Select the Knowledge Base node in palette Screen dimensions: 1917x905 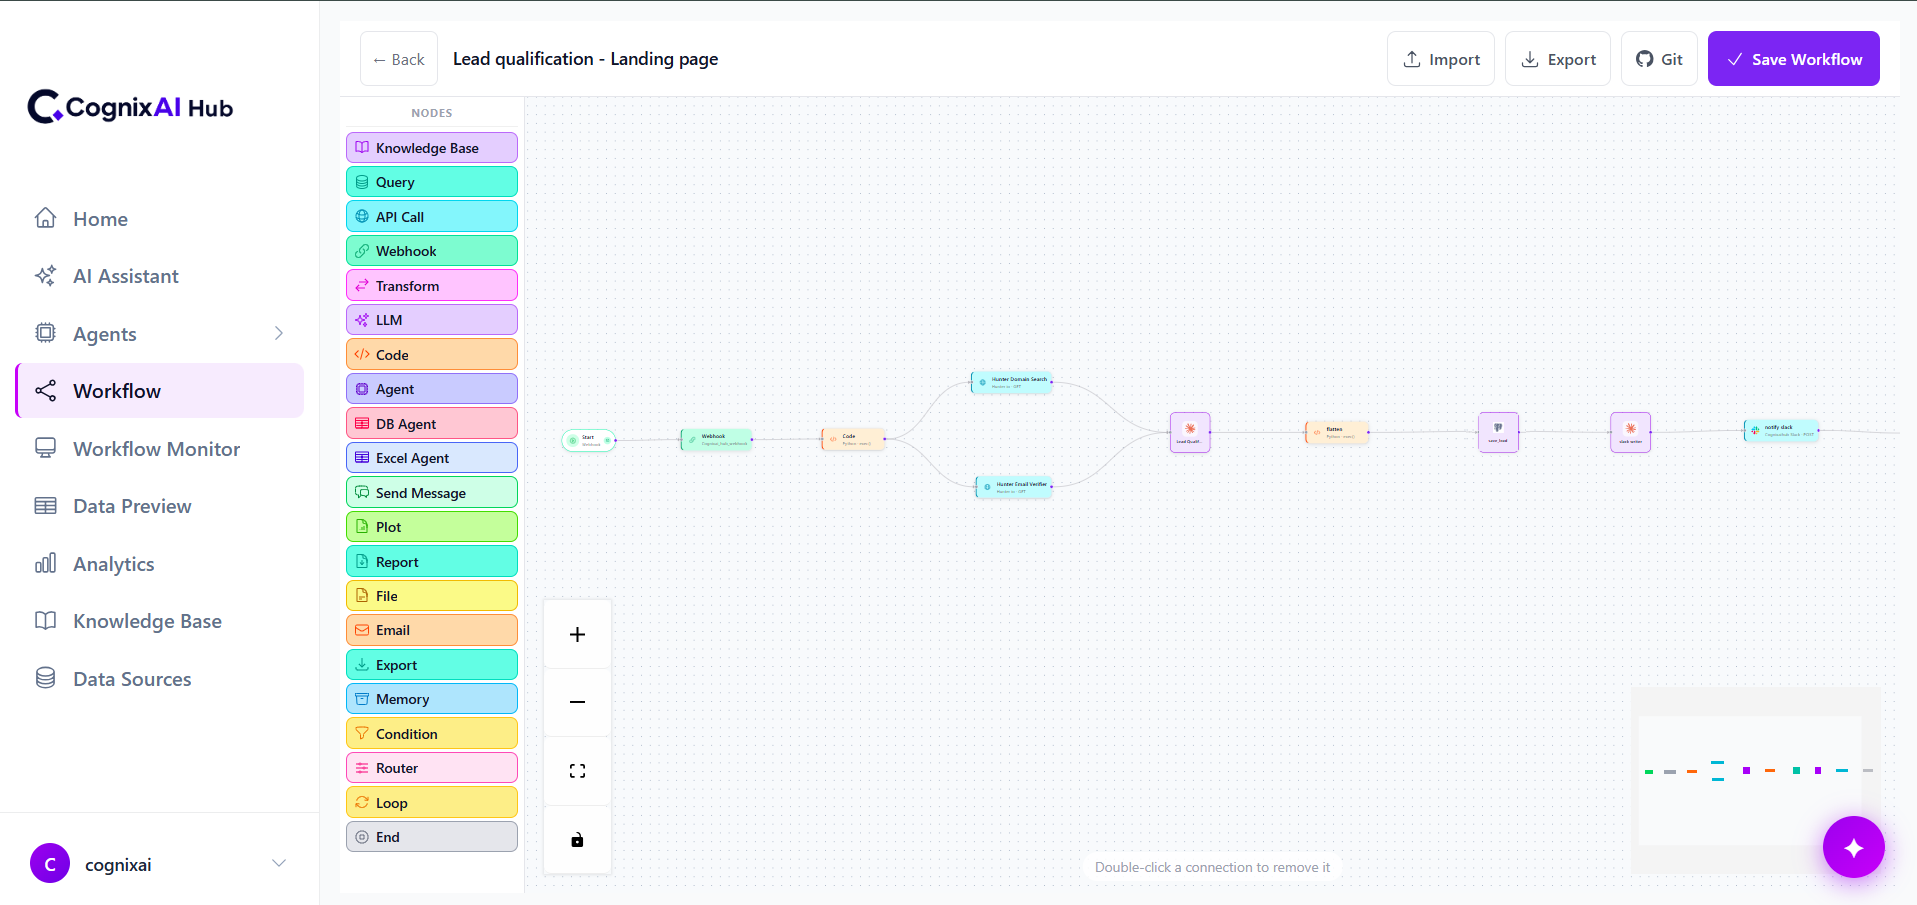click(432, 148)
